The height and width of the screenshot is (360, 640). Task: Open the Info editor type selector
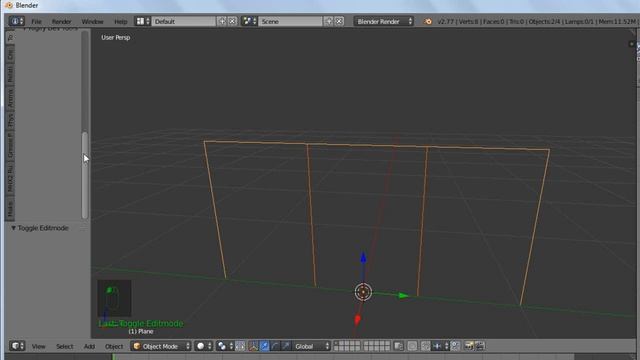click(x=17, y=21)
